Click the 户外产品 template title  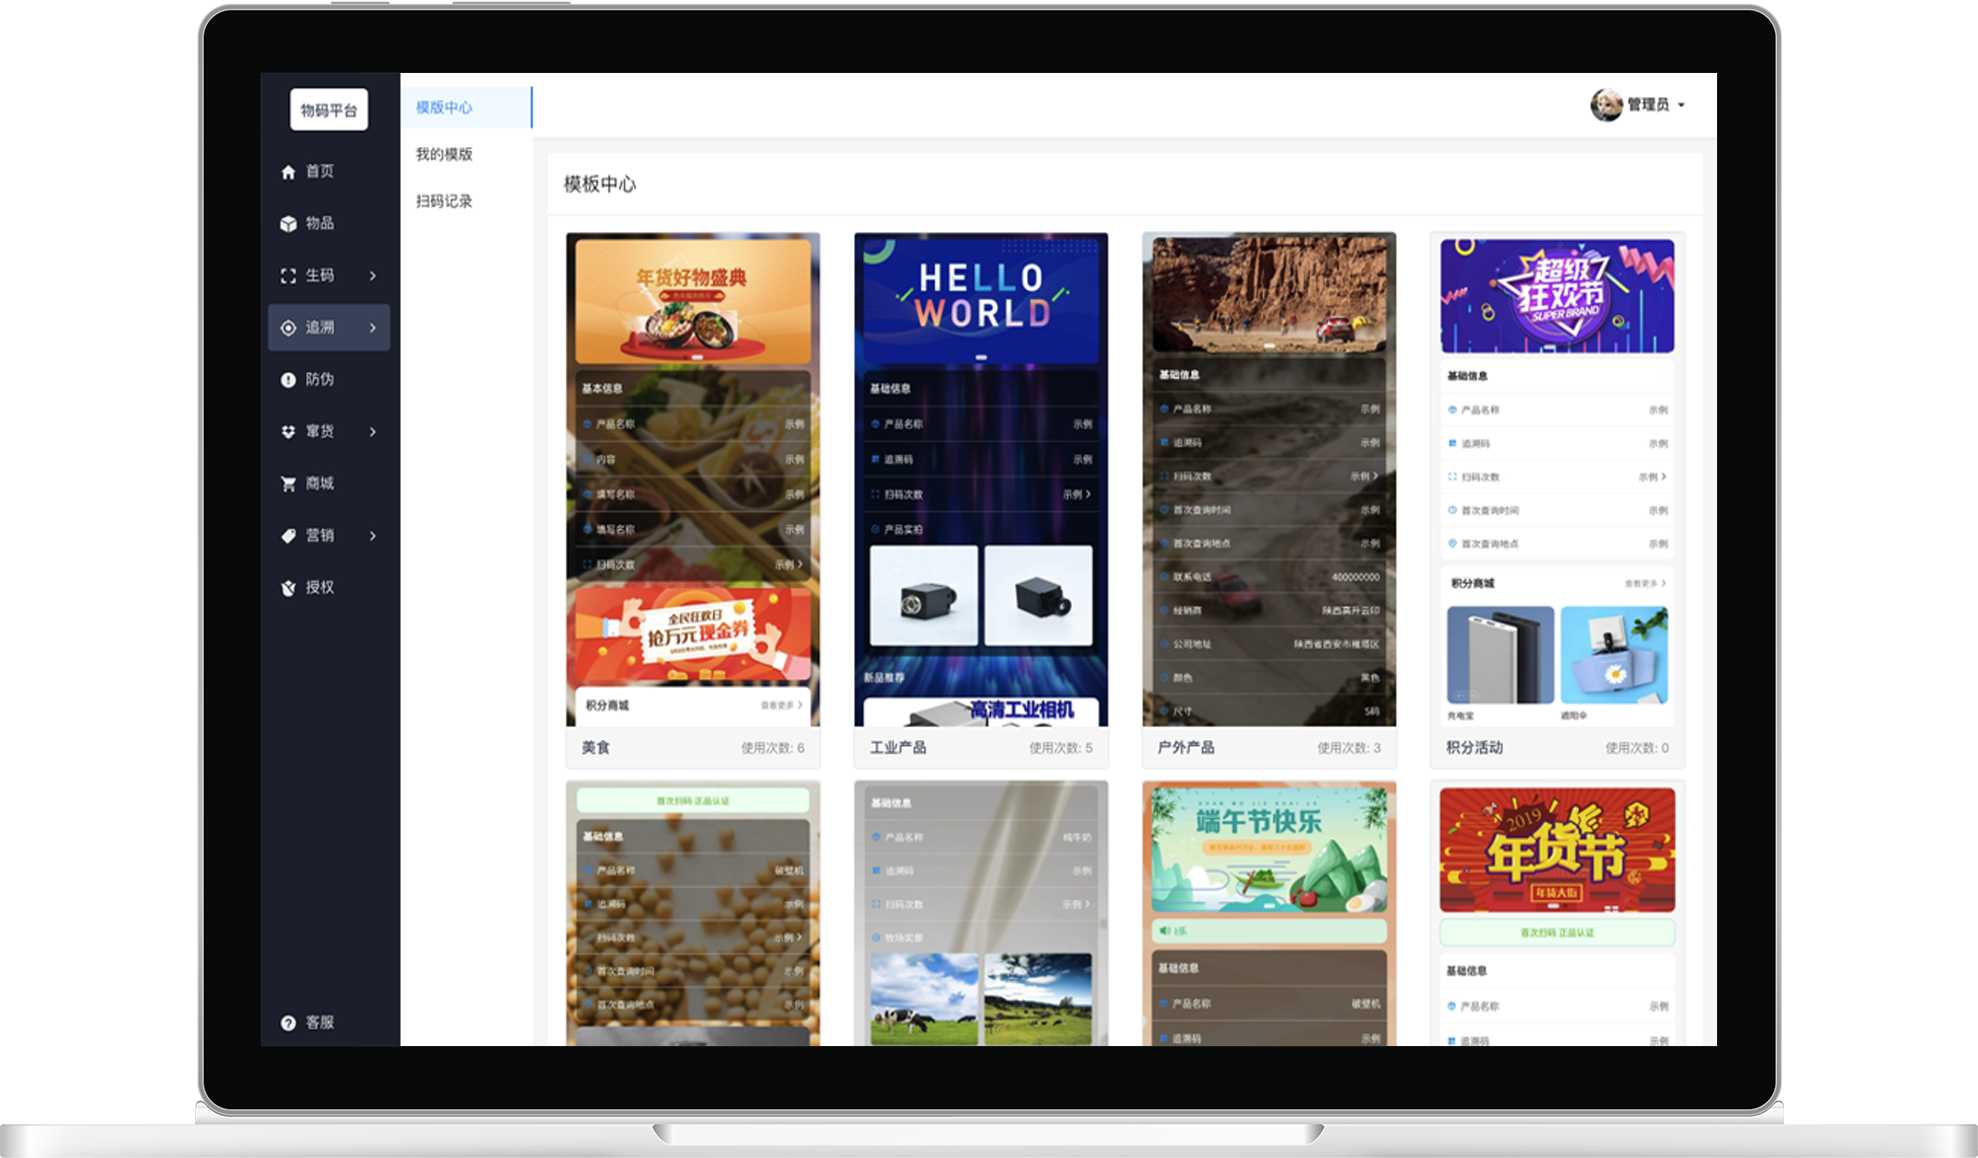(1186, 748)
